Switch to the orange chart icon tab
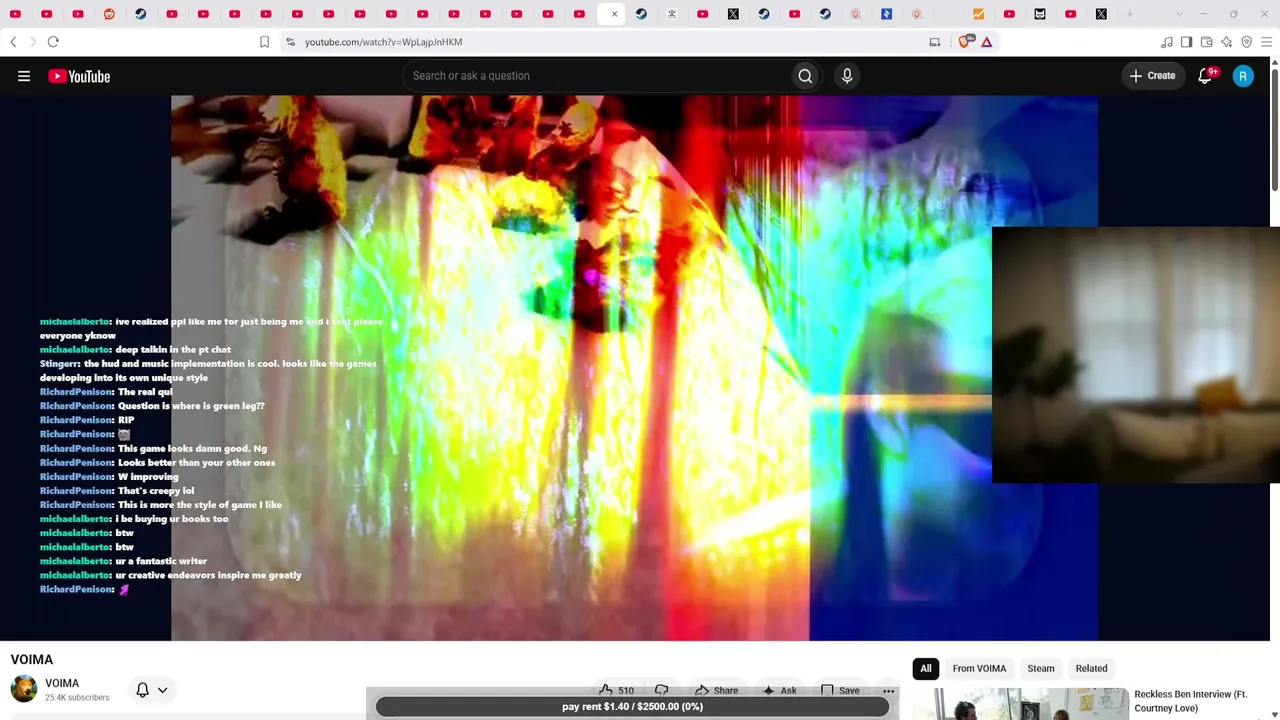 click(978, 14)
